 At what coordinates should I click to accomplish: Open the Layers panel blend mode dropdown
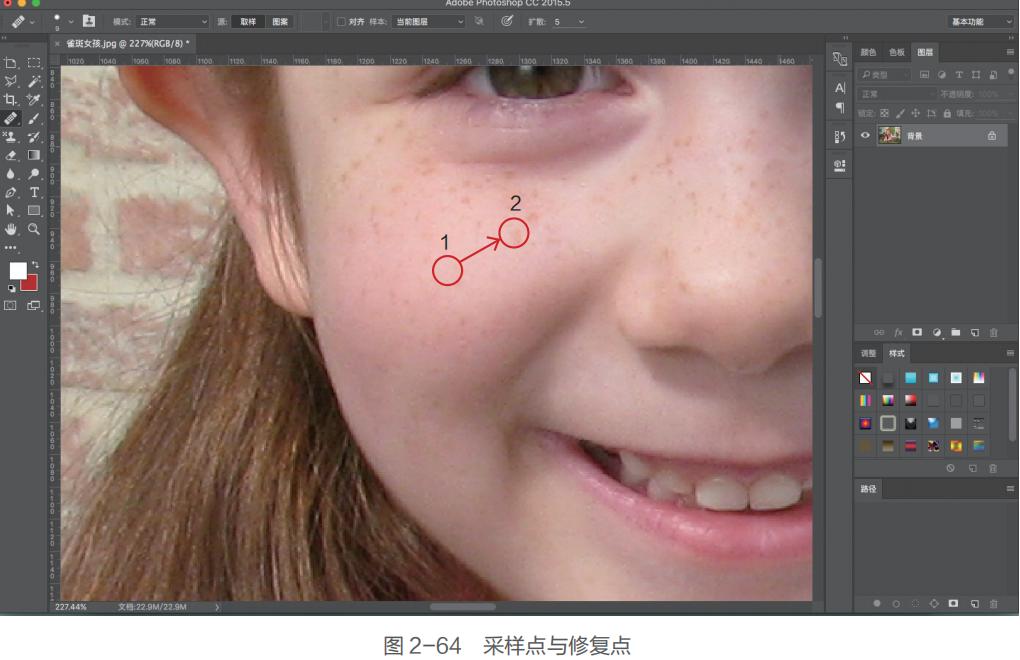pos(896,94)
